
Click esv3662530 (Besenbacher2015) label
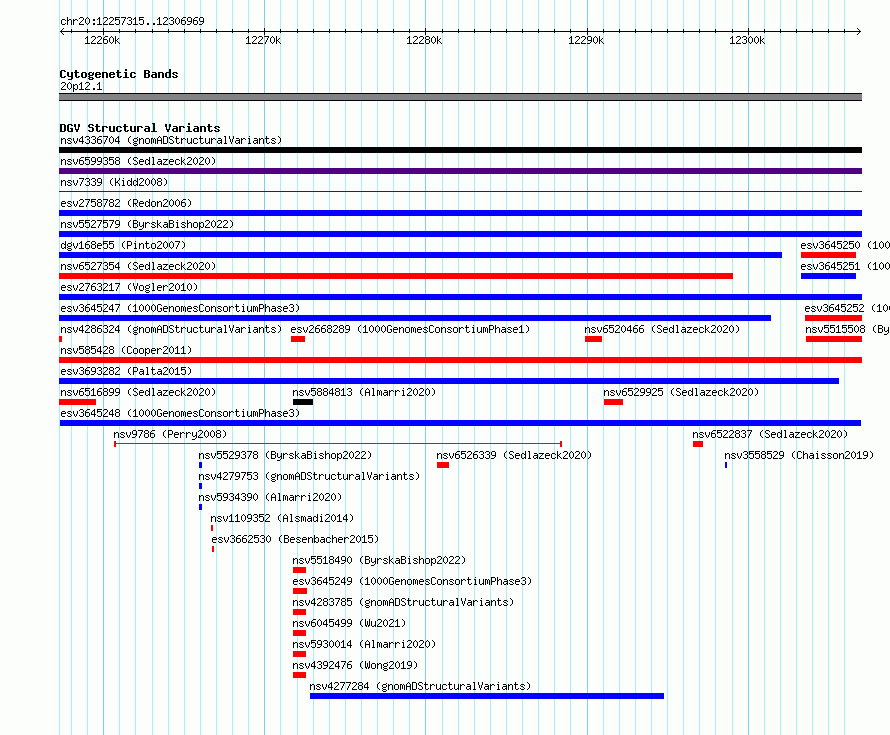point(295,539)
